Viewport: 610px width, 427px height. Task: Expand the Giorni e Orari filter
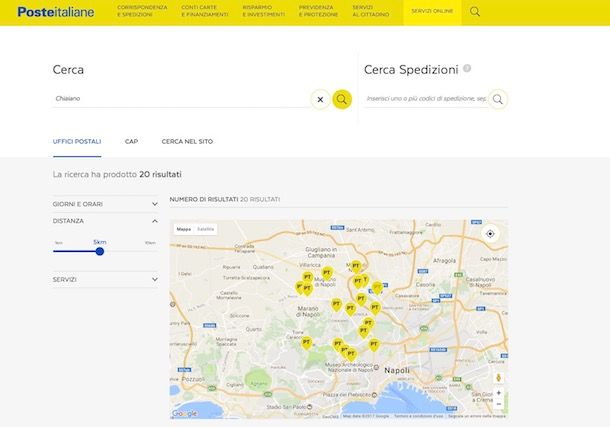pyautogui.click(x=105, y=204)
